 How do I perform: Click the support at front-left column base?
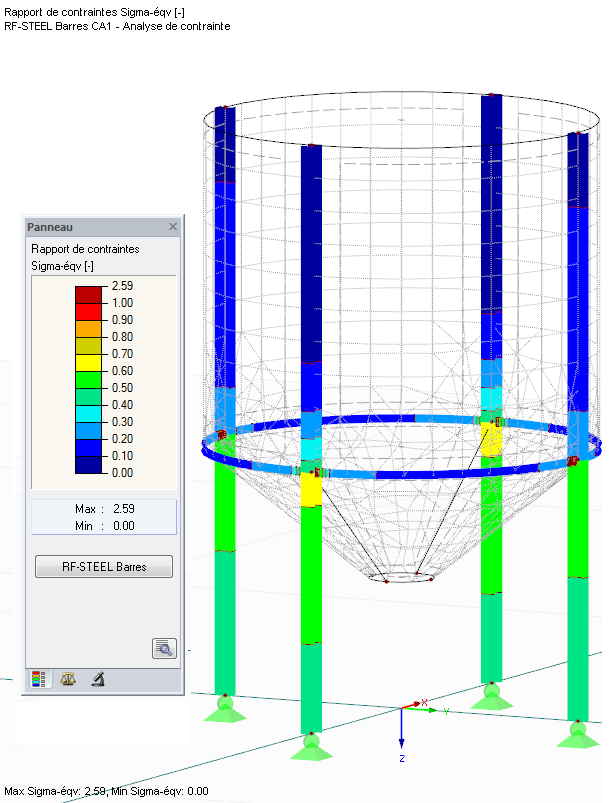(x=311, y=747)
